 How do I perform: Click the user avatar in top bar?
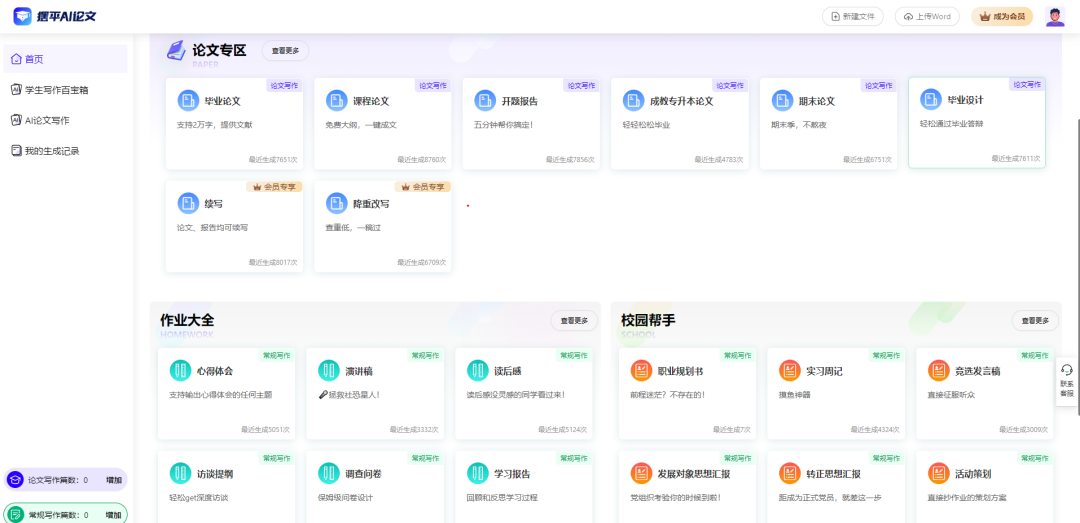point(1055,17)
